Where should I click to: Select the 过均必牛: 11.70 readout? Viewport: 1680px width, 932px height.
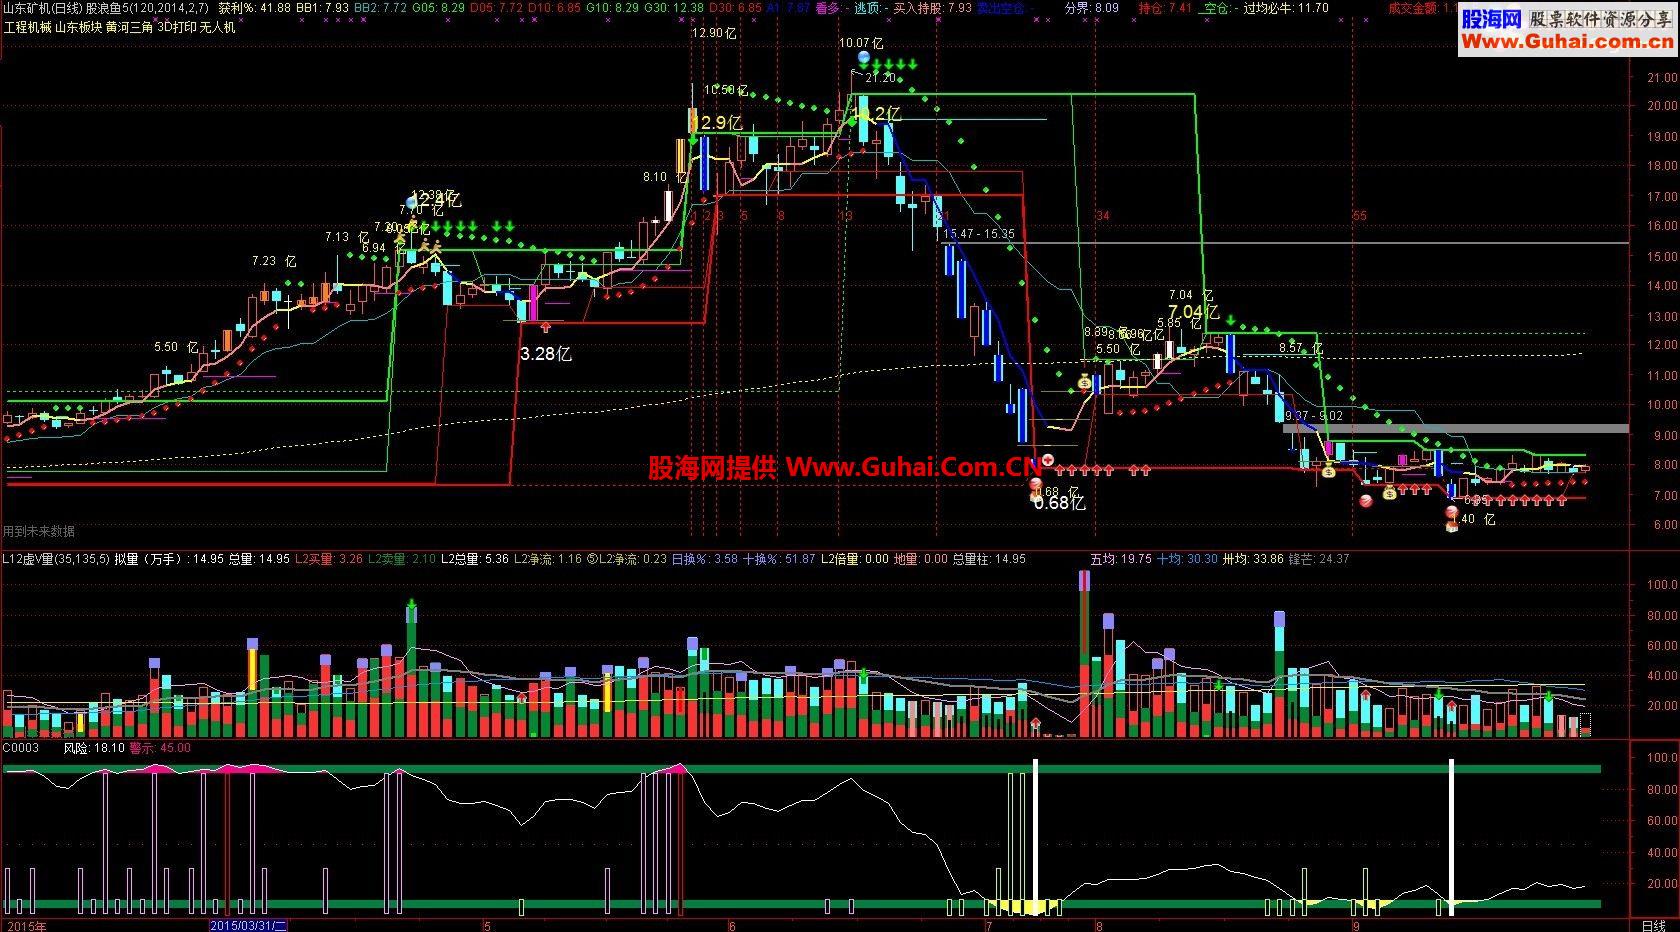point(1286,8)
